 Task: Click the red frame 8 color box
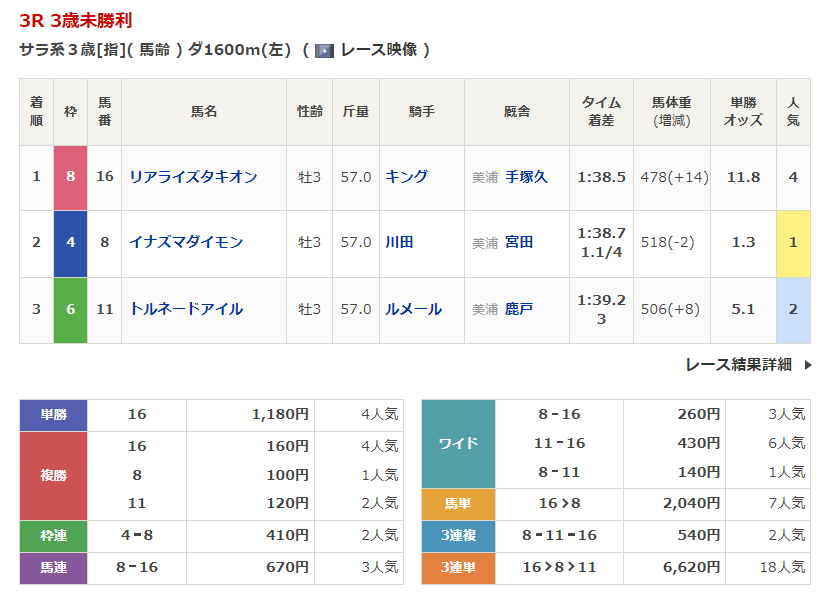pyautogui.click(x=70, y=177)
